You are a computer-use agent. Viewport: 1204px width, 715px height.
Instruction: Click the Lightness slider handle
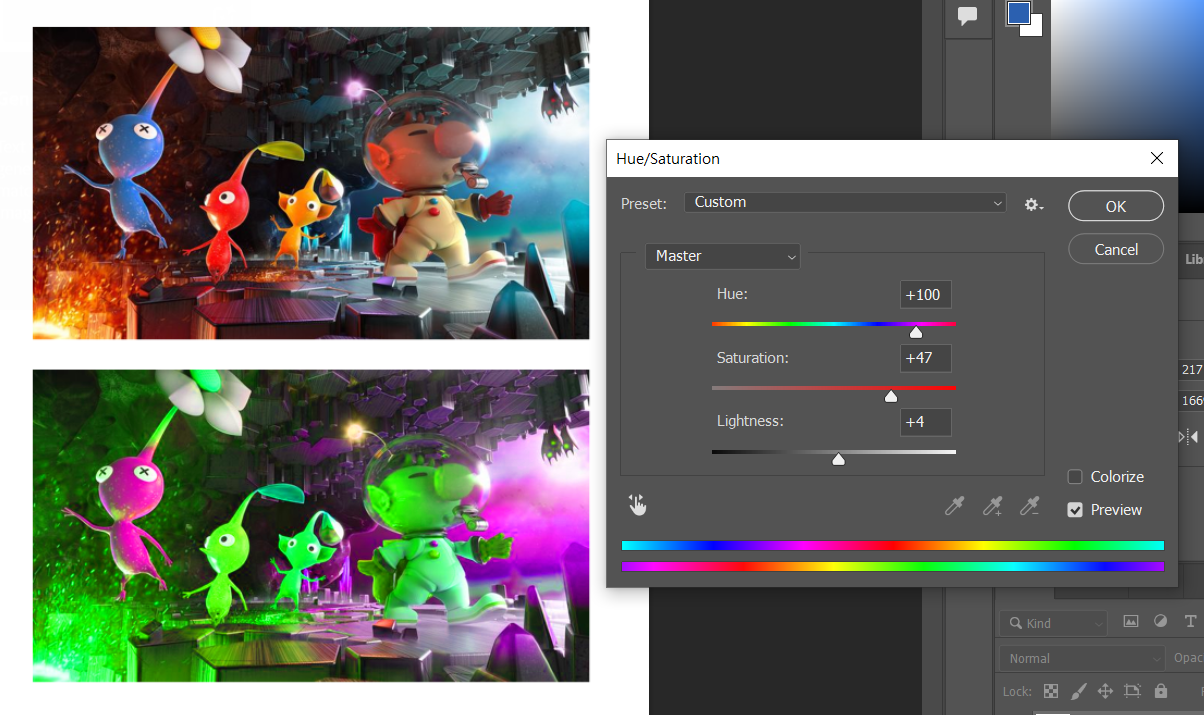839,460
